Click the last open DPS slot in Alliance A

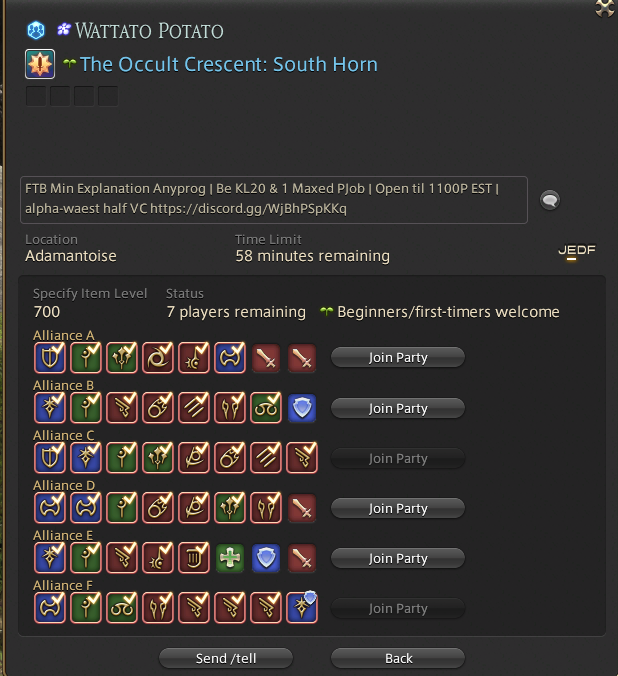click(302, 358)
